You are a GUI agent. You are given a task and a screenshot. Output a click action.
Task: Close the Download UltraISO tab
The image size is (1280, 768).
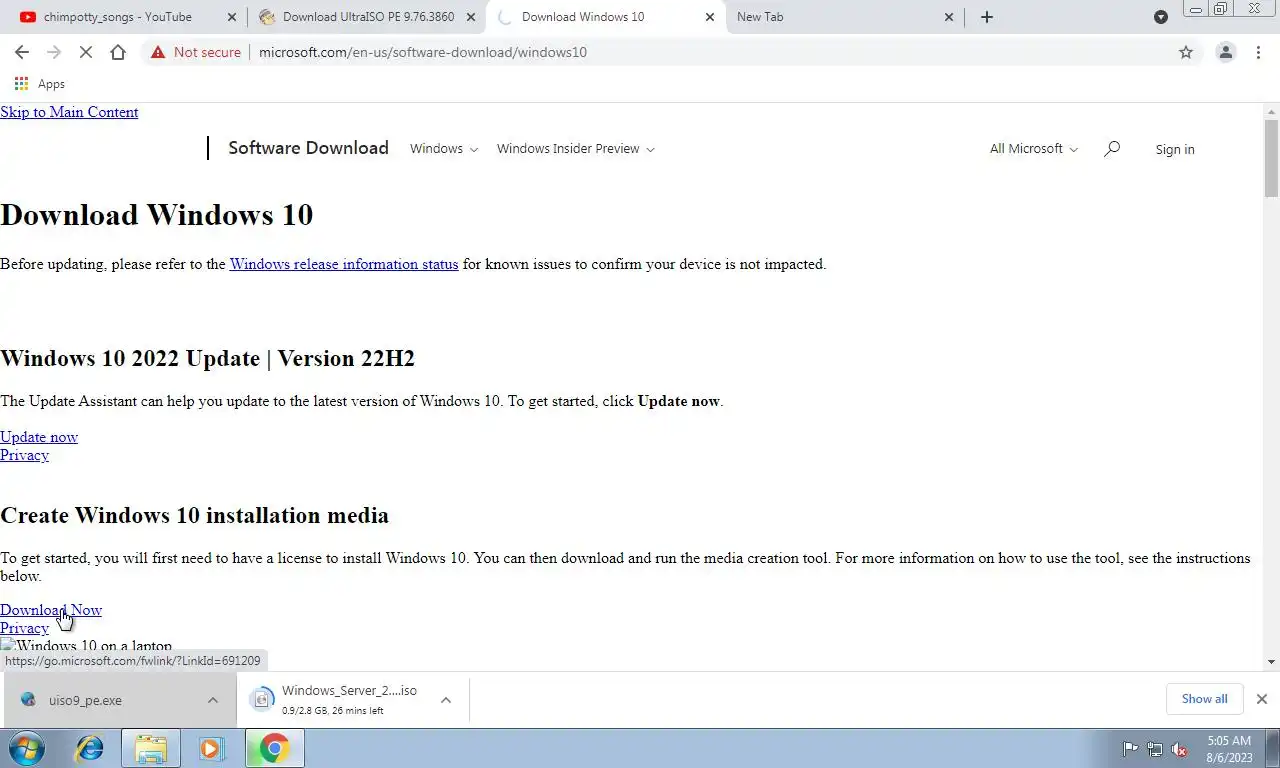[471, 17]
